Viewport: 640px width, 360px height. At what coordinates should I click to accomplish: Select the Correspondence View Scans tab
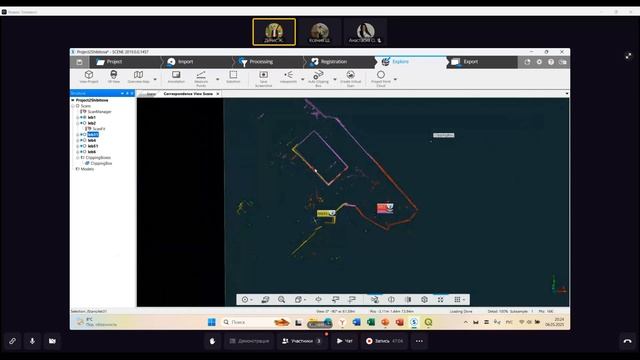tap(188, 94)
